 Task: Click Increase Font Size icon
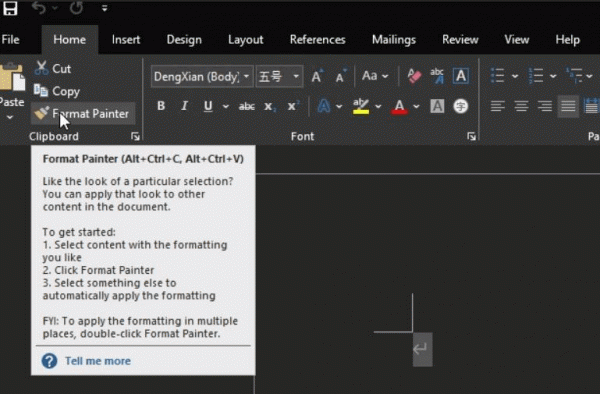click(317, 76)
